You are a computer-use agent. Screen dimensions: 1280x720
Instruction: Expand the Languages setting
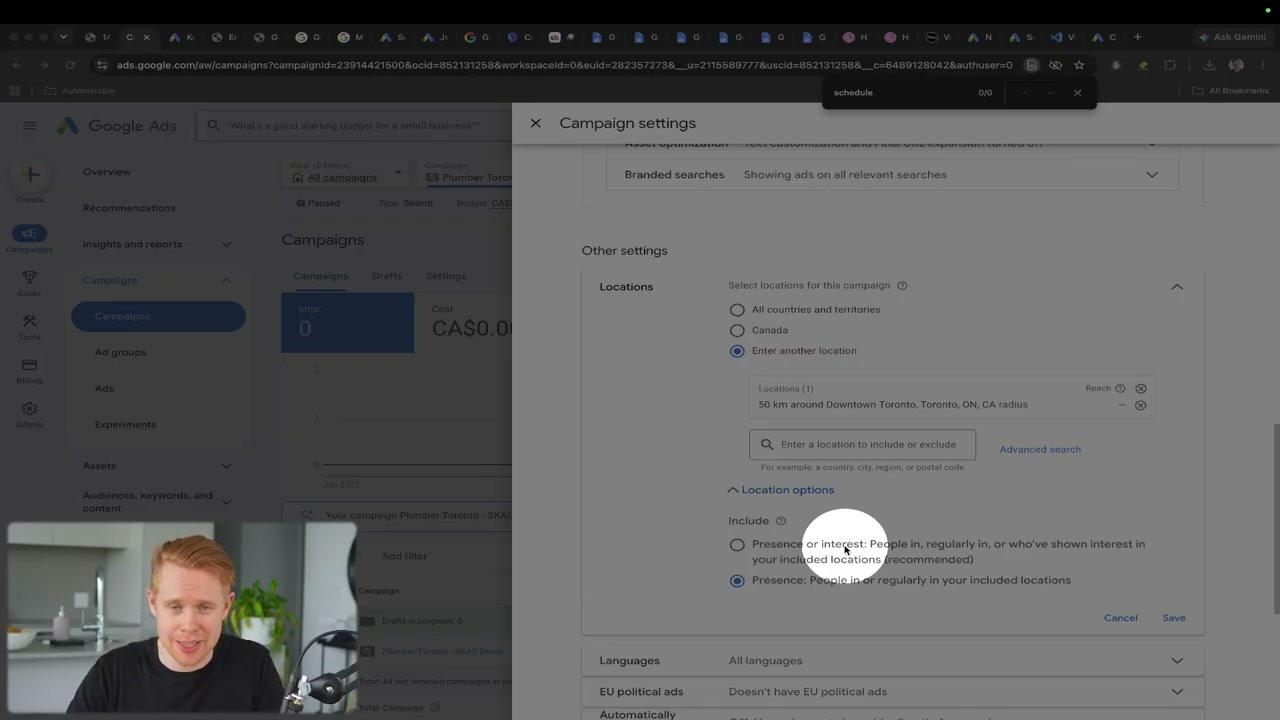point(1177,661)
